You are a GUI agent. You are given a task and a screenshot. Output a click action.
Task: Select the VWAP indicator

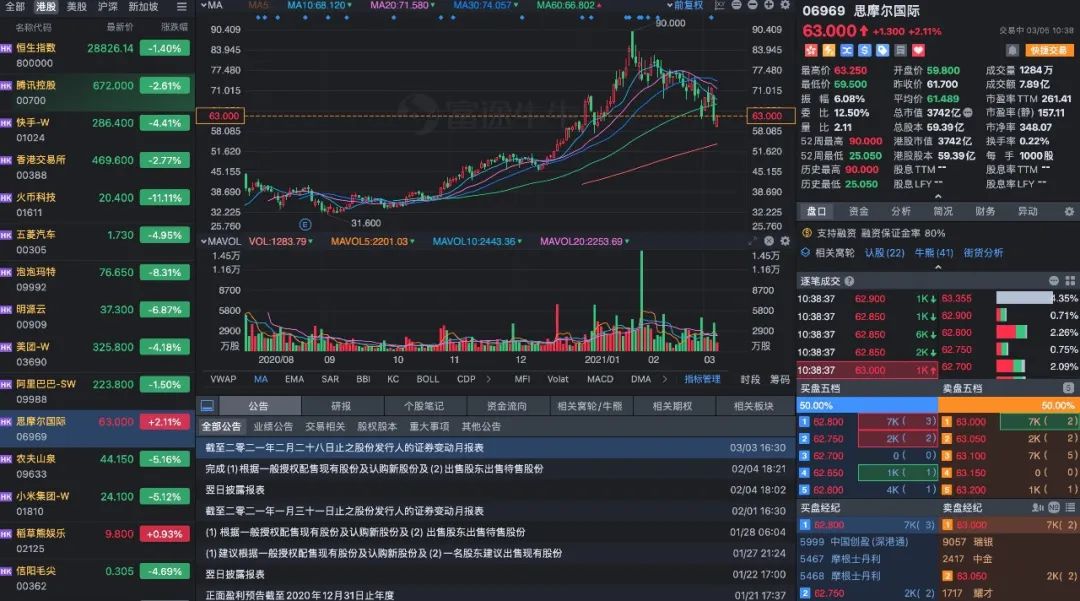click(x=223, y=379)
